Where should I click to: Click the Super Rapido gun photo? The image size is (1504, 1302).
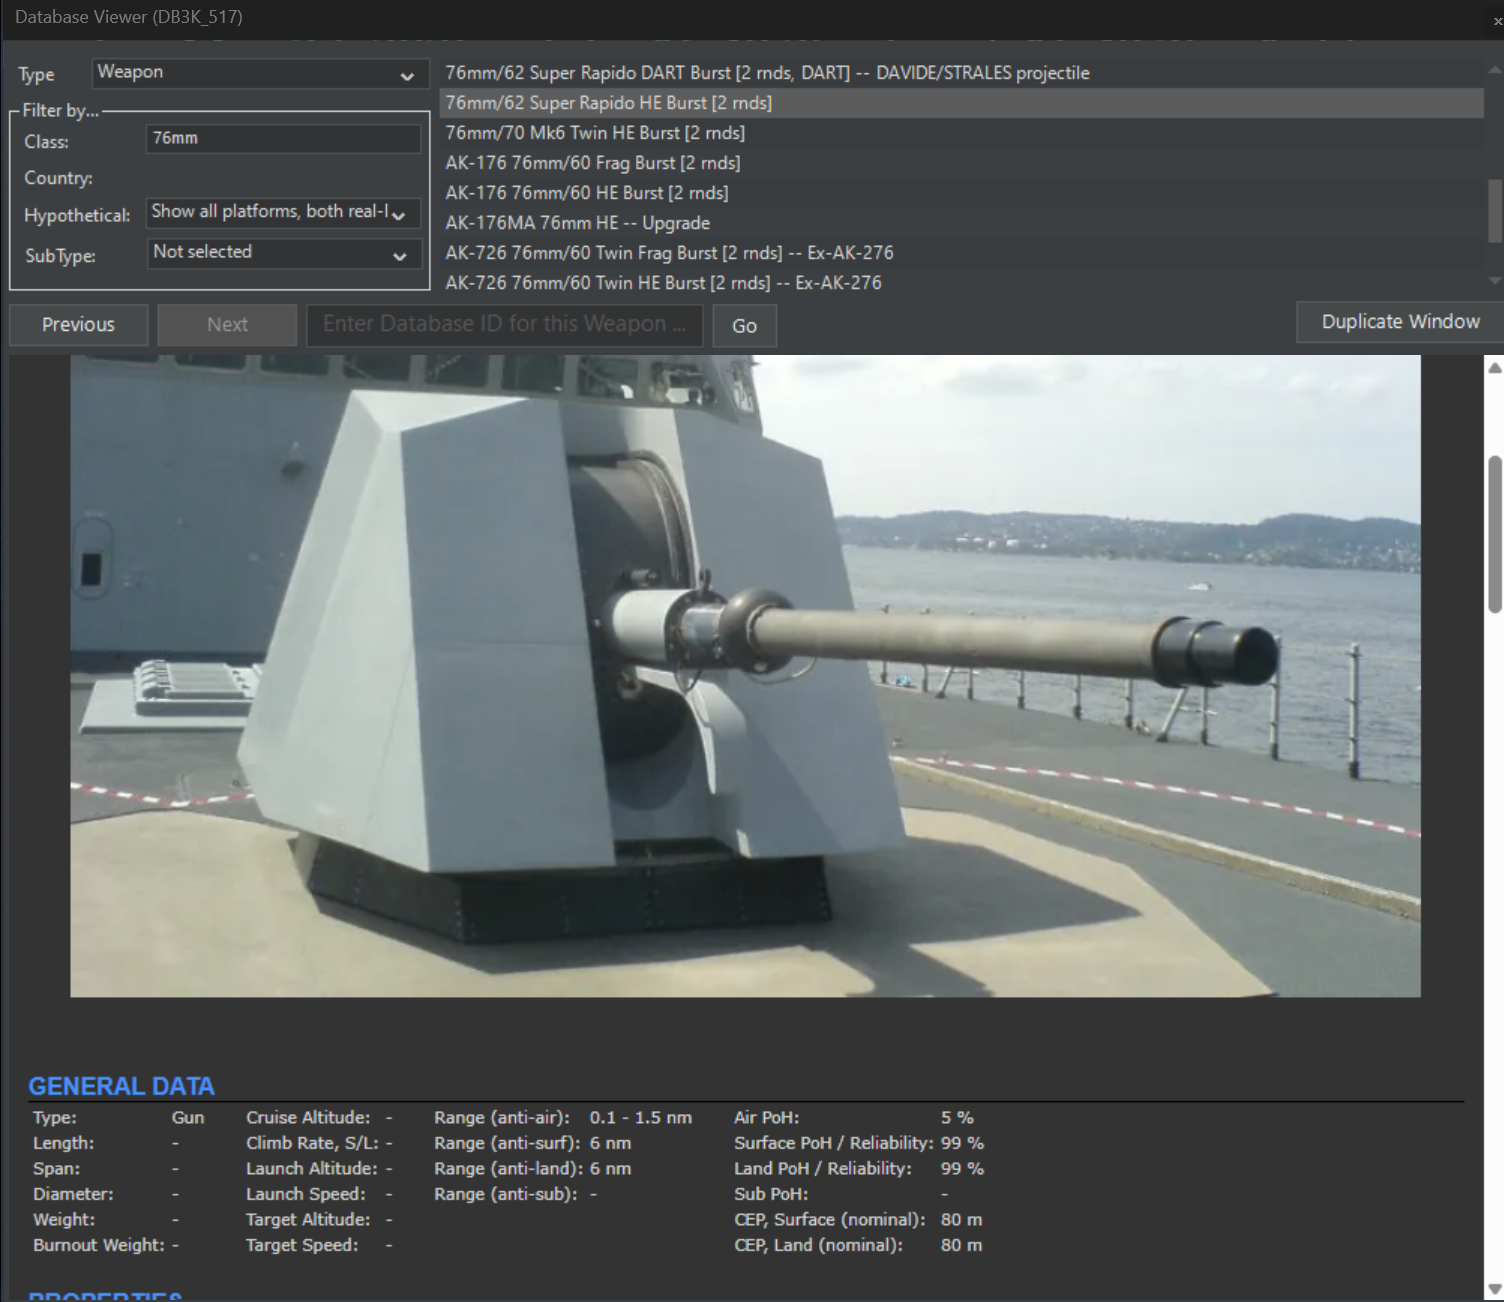pos(745,676)
